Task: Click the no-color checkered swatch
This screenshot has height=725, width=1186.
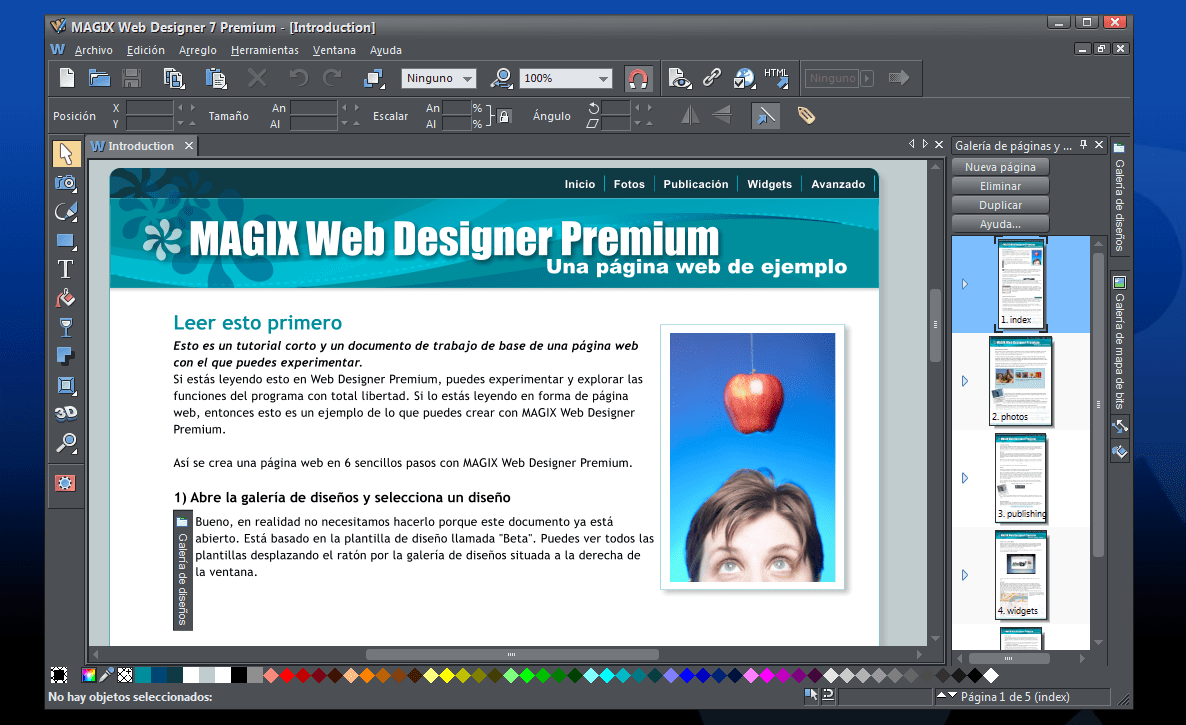Action: tap(125, 675)
